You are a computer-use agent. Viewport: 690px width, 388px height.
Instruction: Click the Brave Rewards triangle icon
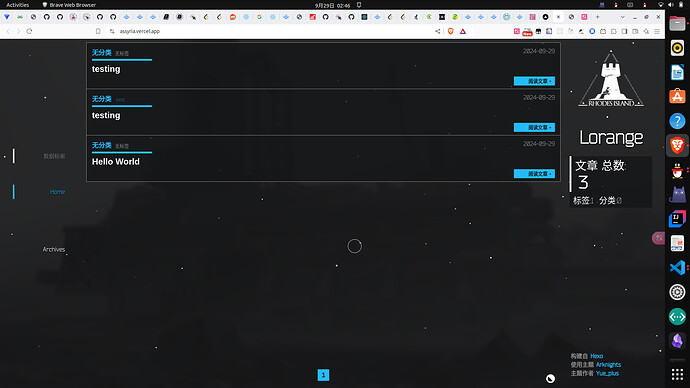[462, 31]
